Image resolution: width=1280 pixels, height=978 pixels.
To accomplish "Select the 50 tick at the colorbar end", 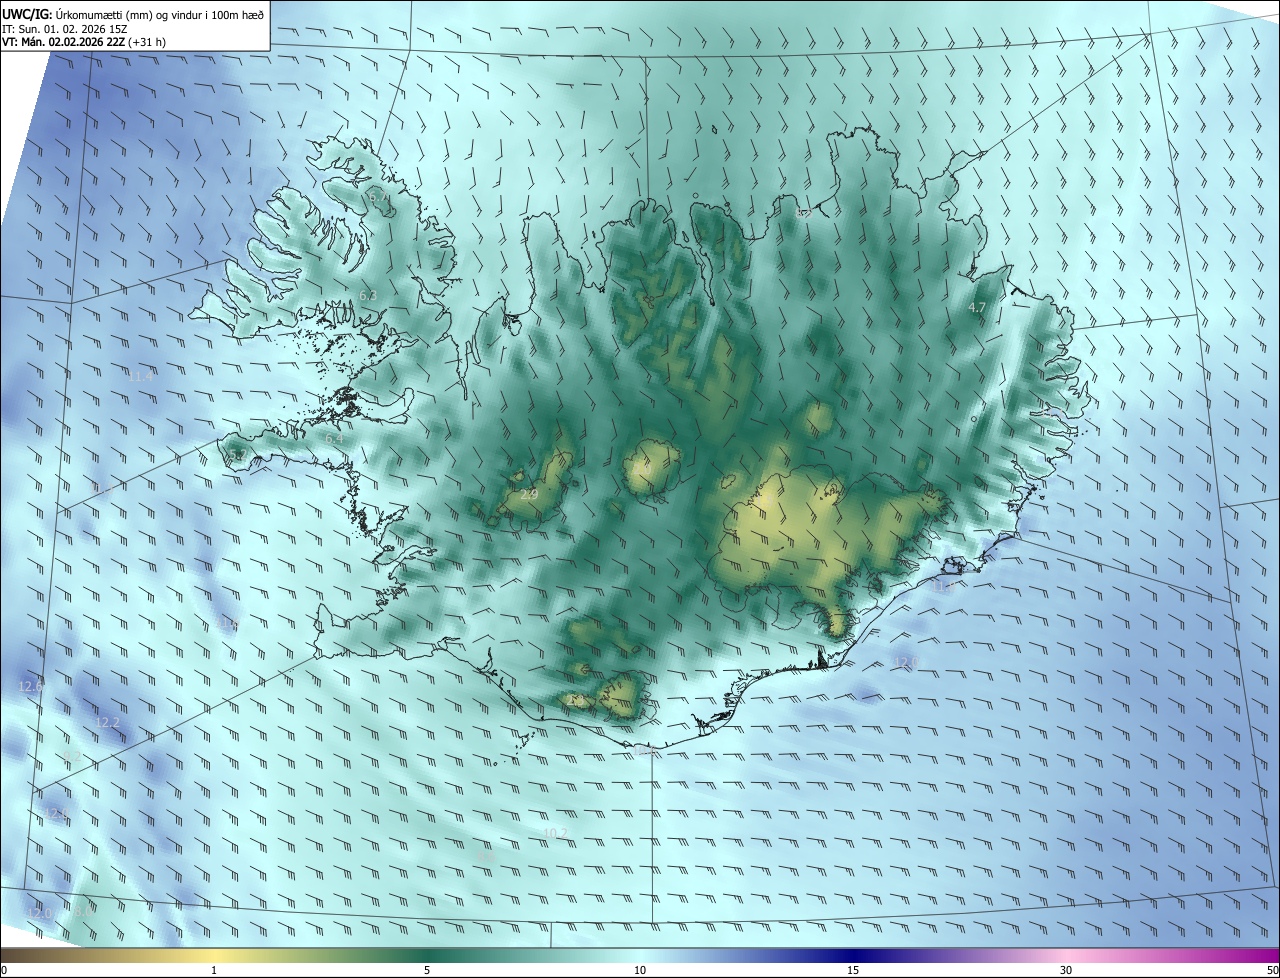I will [1272, 970].
